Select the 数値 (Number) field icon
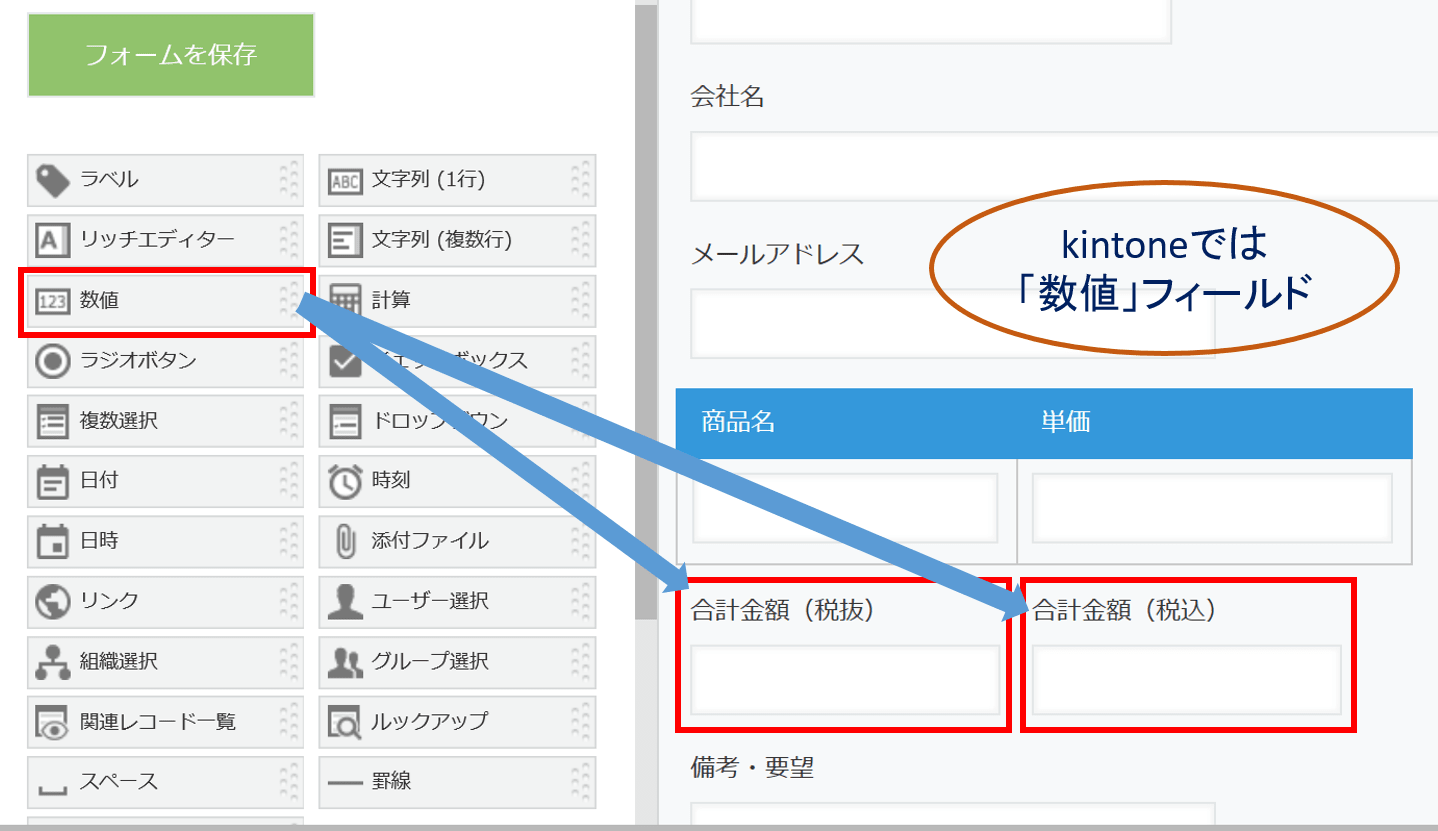This screenshot has width=1438, height=831. tap(165, 300)
